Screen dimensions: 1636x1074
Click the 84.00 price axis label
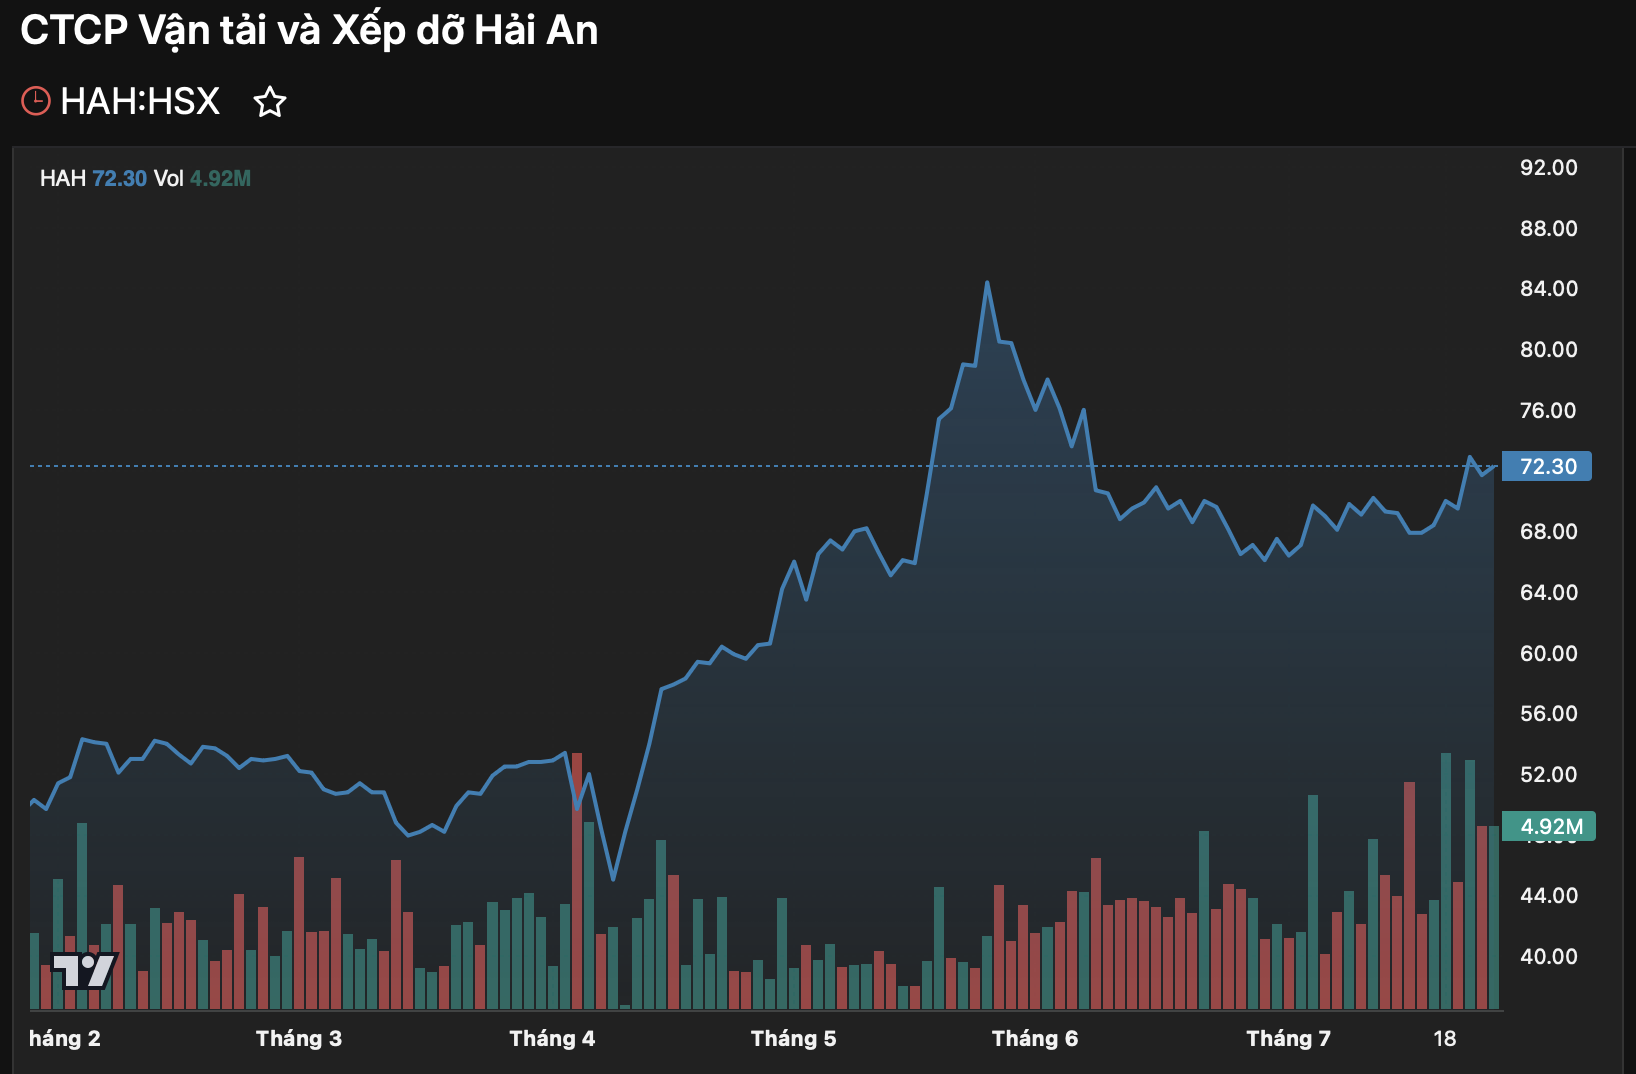1549,289
